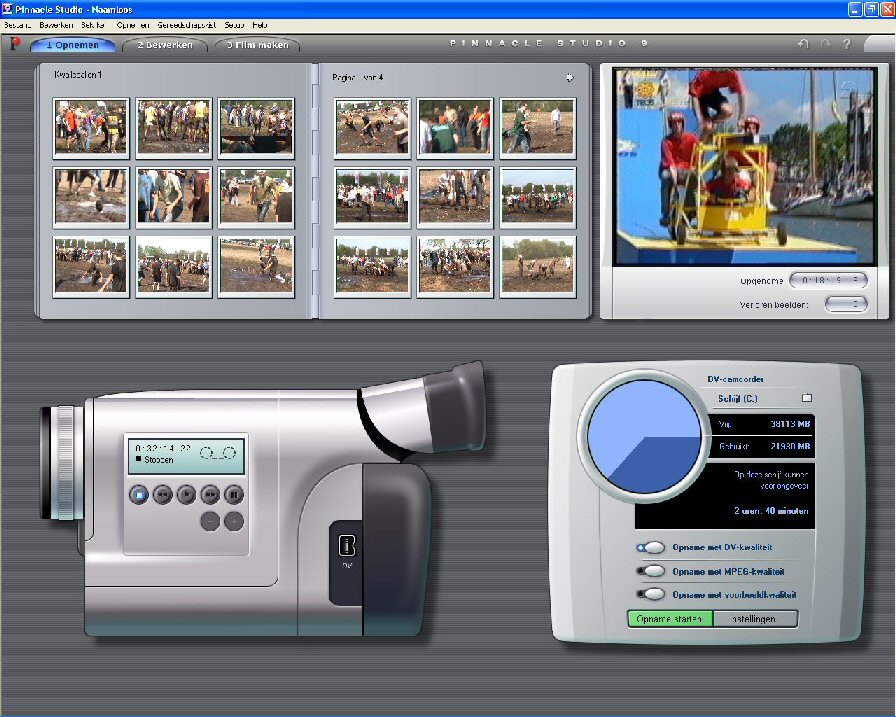Click the green Opname starten button
This screenshot has width=896, height=717.
(x=670, y=619)
